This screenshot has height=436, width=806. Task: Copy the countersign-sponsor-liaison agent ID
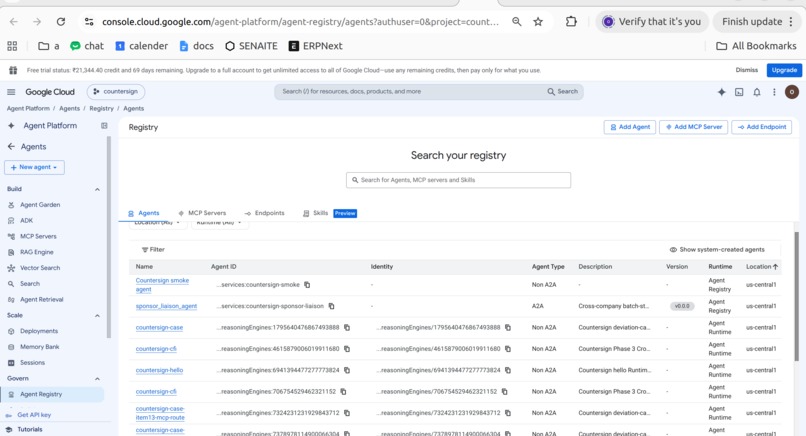[331, 306]
